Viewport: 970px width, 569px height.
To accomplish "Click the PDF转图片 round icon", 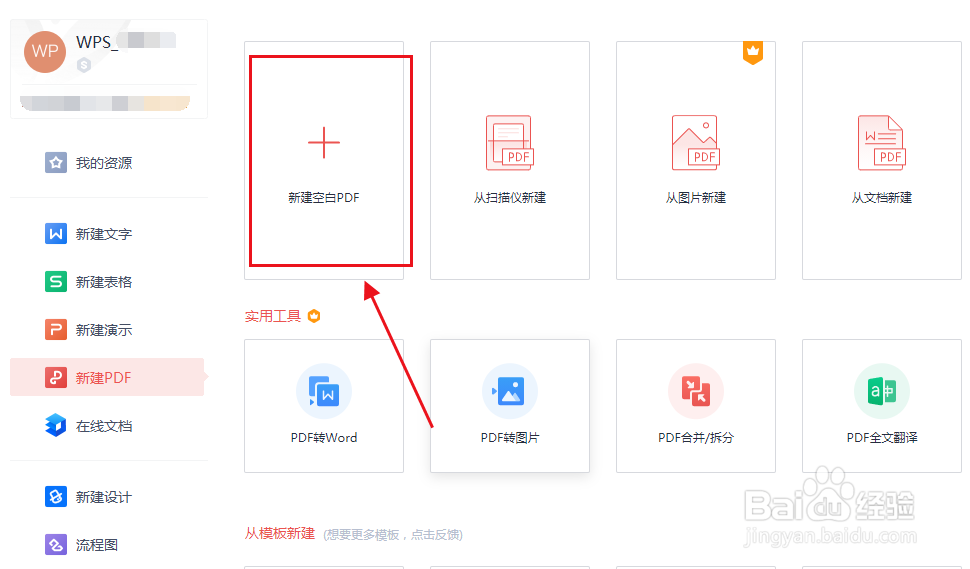I will 510,391.
